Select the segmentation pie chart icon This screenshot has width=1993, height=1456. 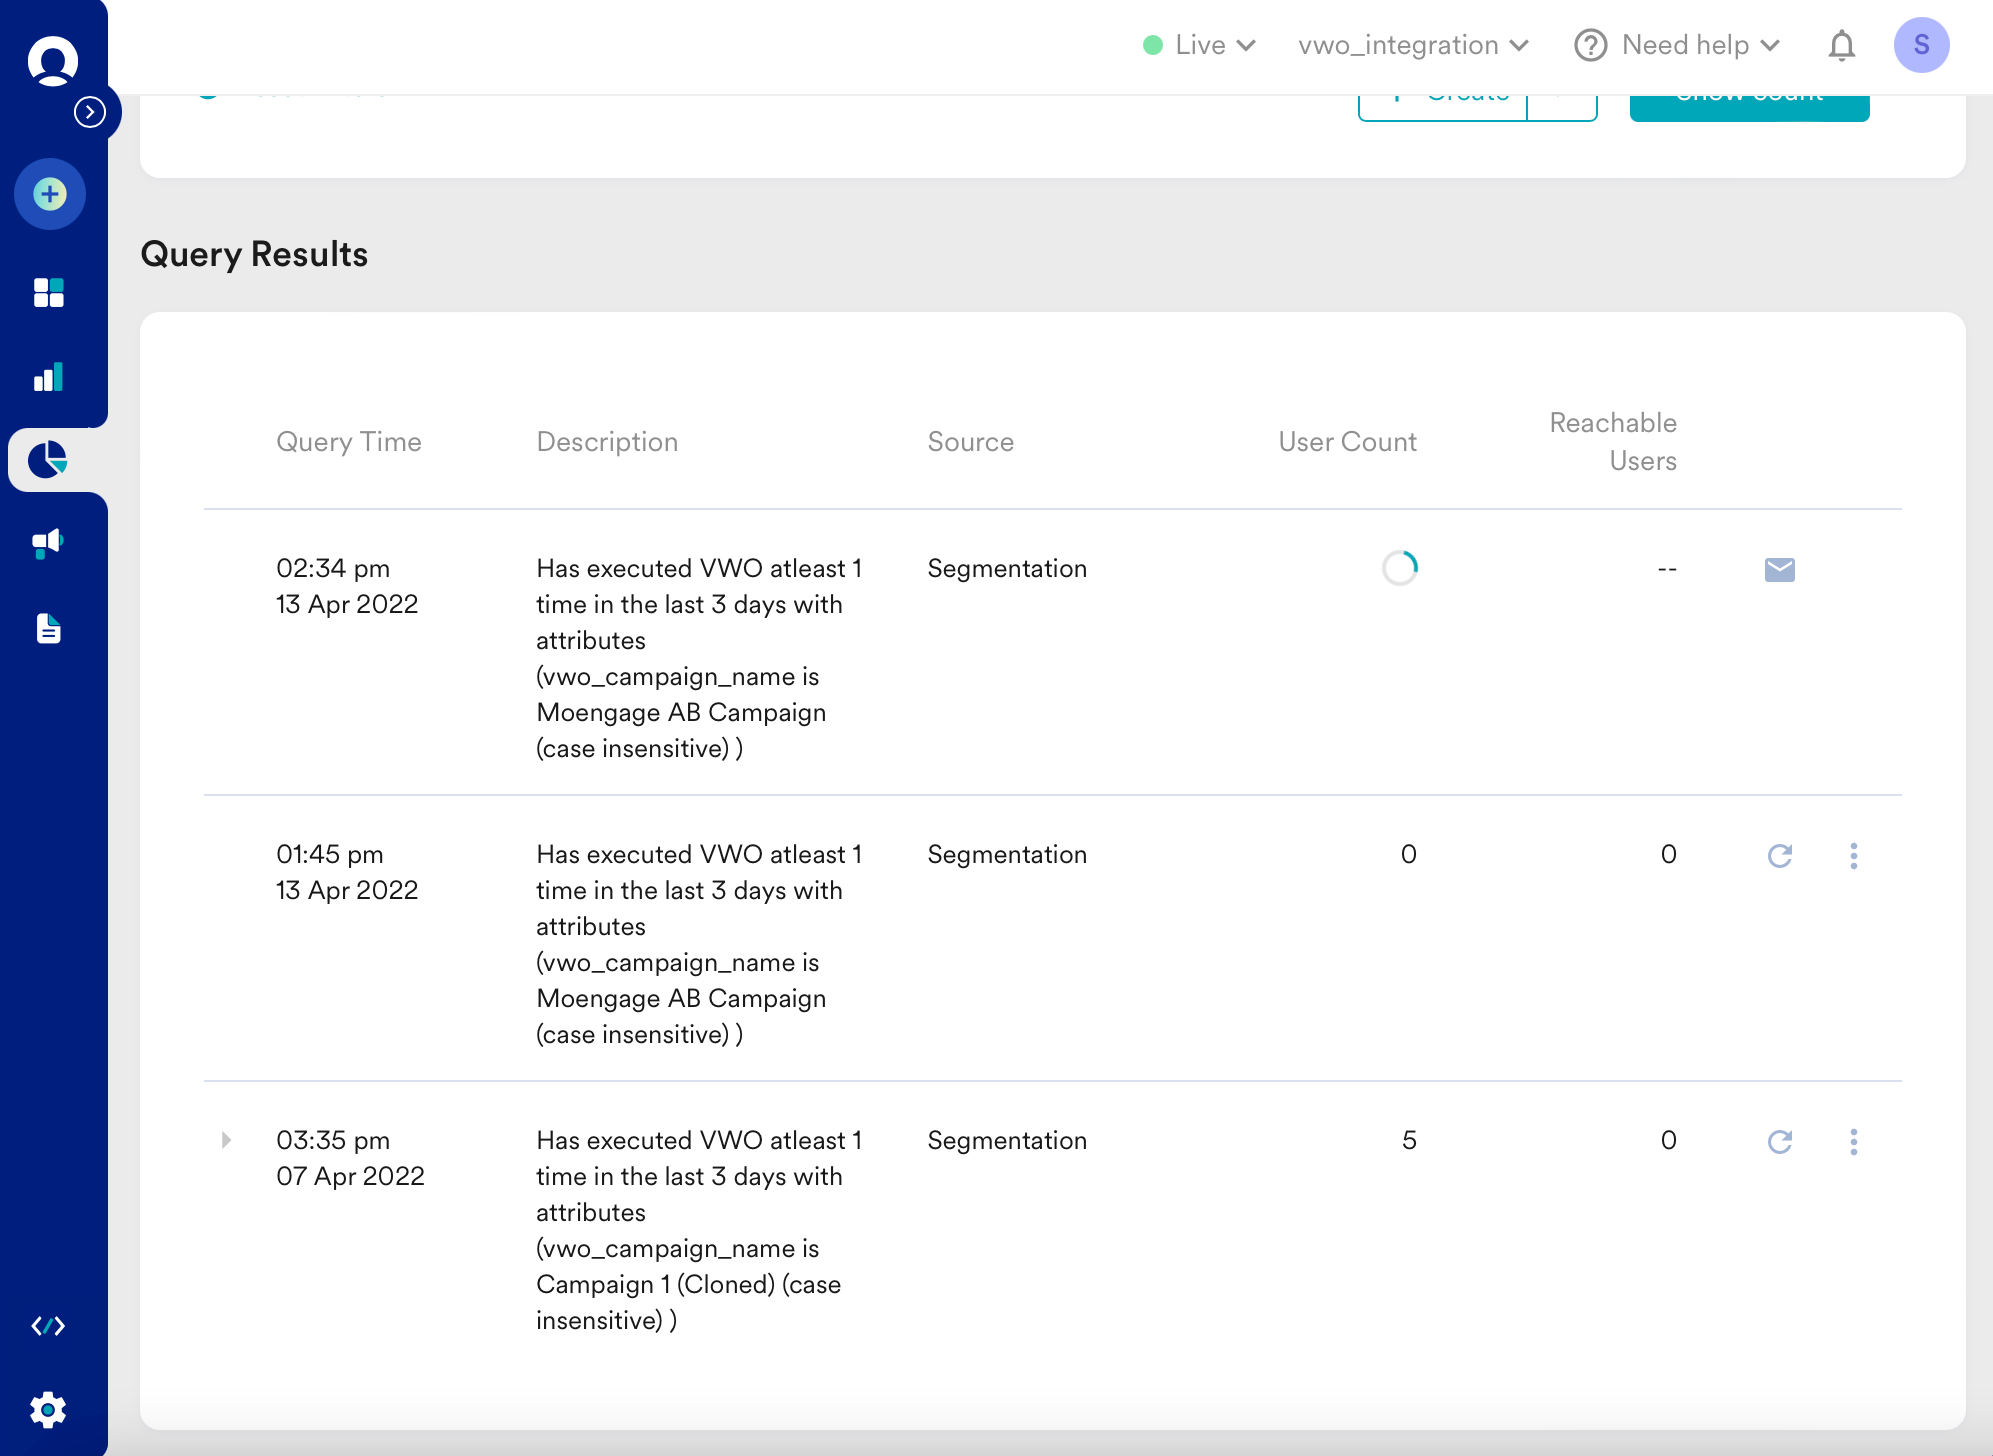point(48,460)
